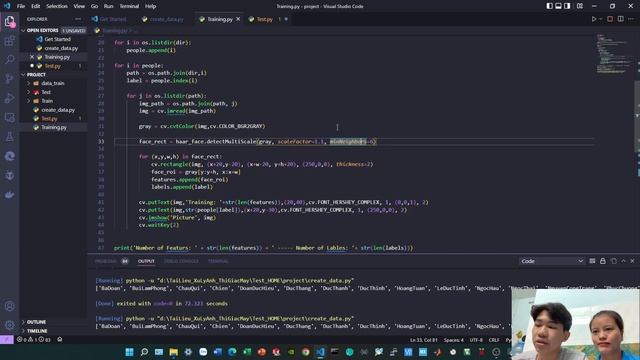Close Training.py in Open Editors list
The image size is (640, 360).
32,57
